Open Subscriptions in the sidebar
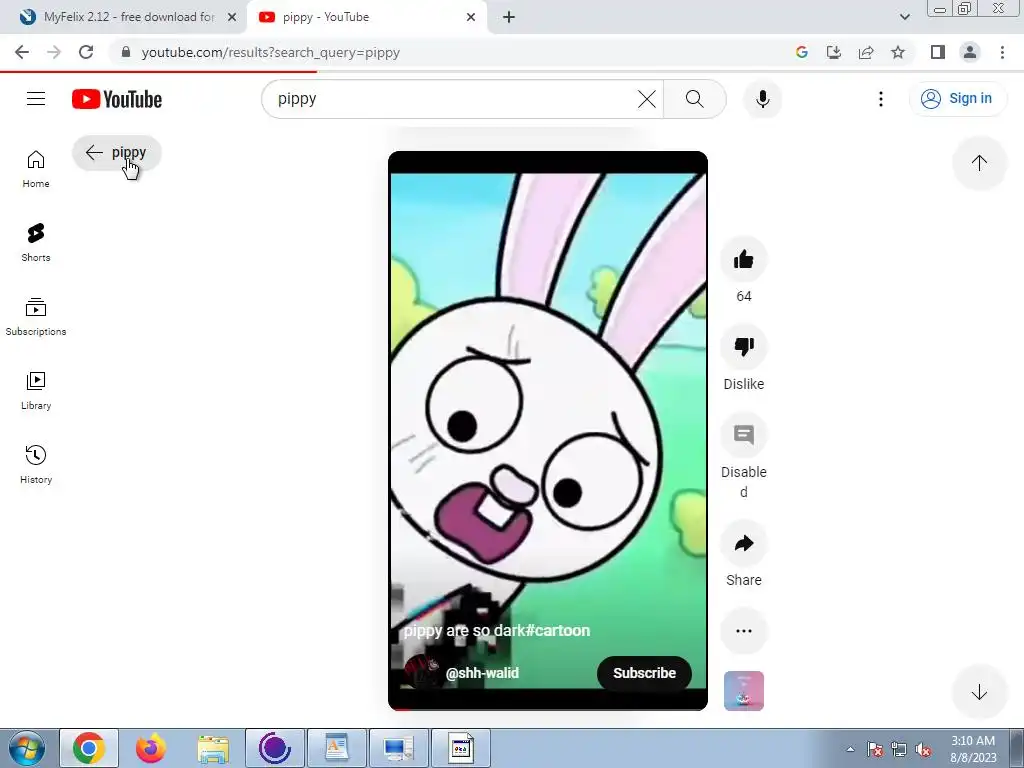This screenshot has width=1024, height=768. click(x=36, y=317)
